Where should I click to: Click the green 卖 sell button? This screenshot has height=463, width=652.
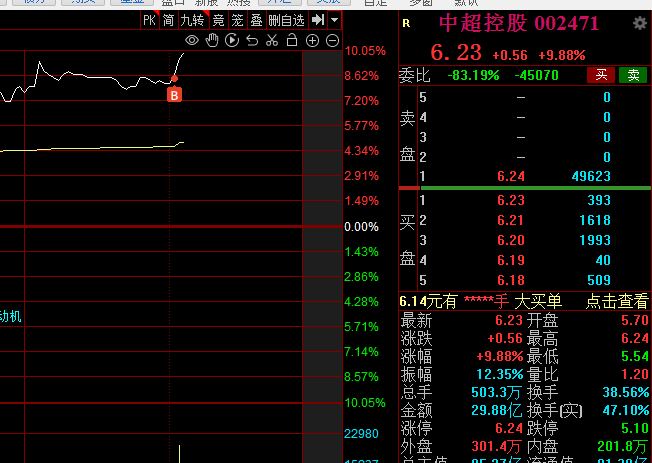(x=633, y=75)
